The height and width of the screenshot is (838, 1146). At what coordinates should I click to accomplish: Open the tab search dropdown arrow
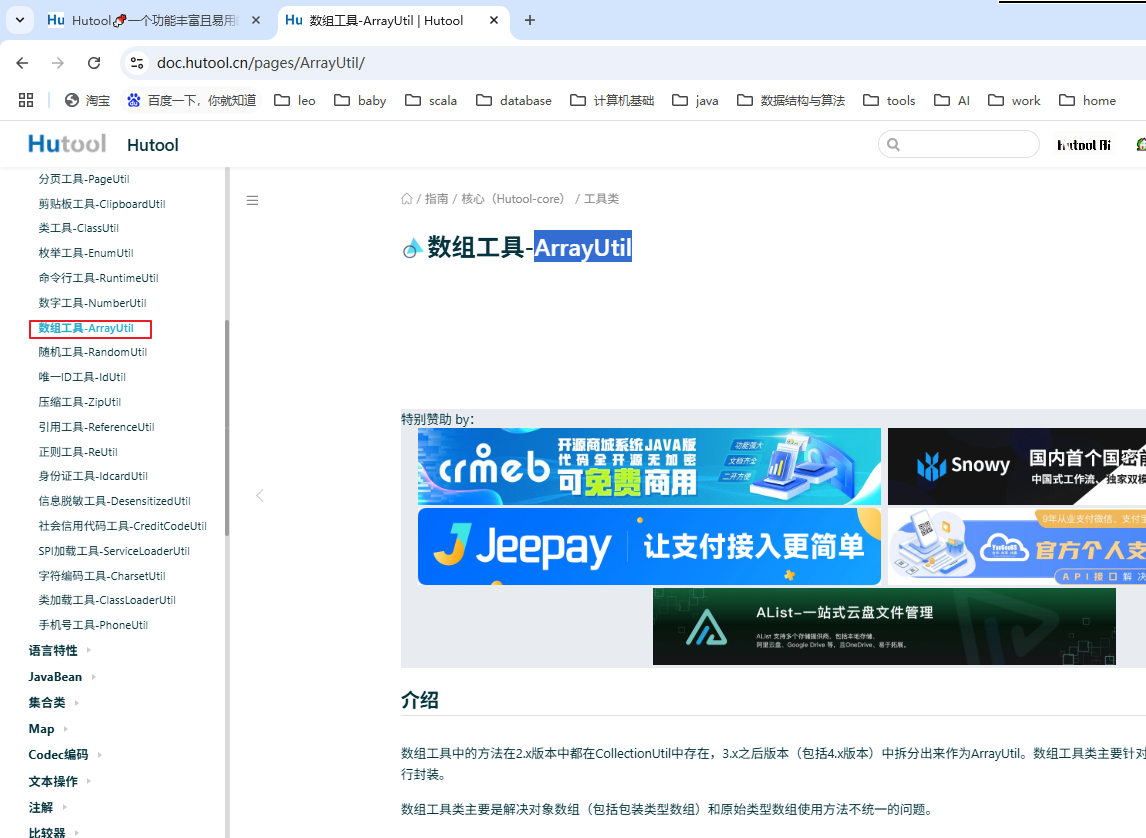(20, 20)
